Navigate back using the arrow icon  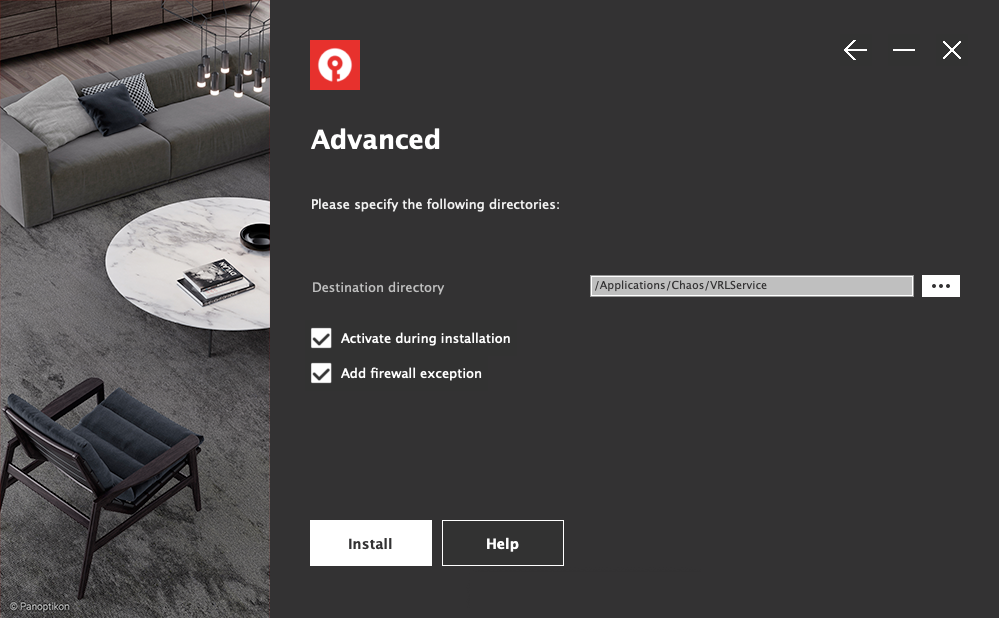pos(855,50)
